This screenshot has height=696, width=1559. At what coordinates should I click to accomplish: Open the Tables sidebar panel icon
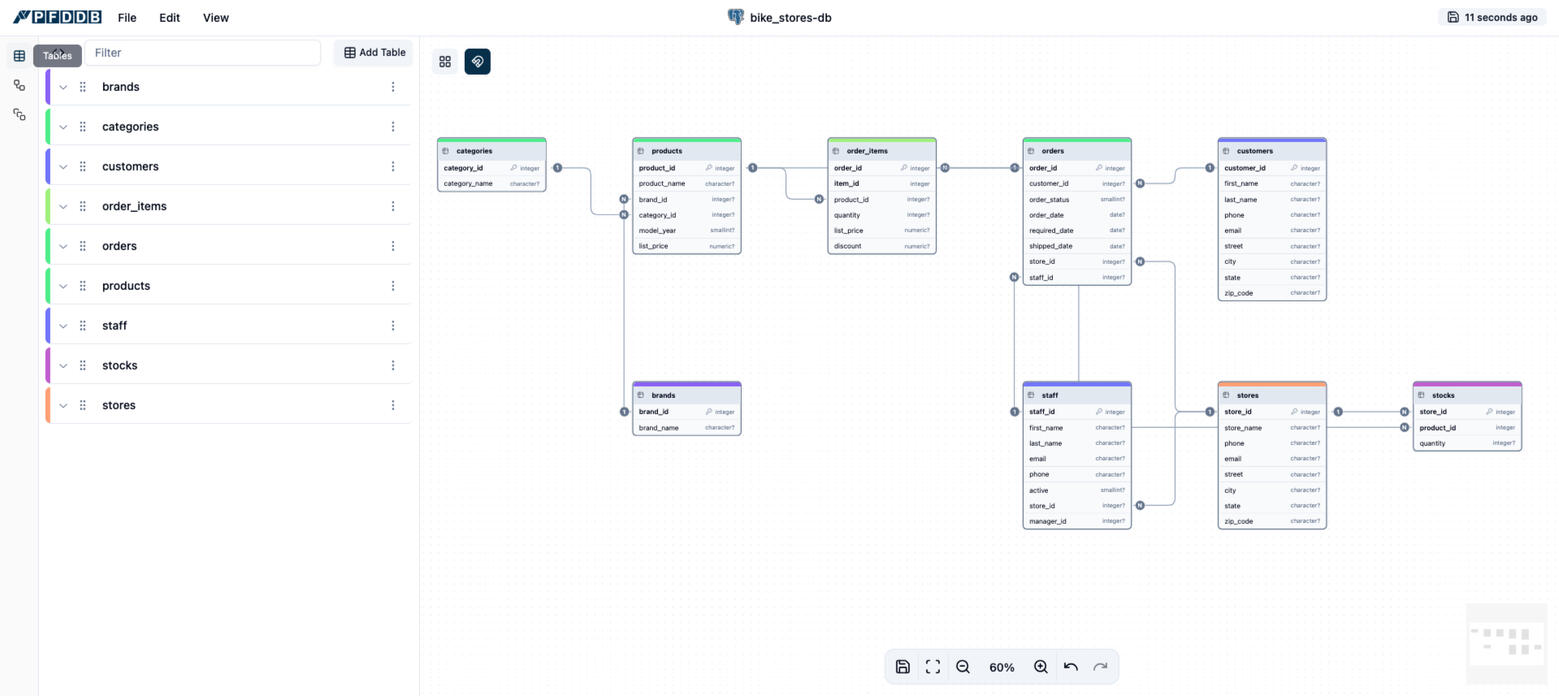(19, 56)
